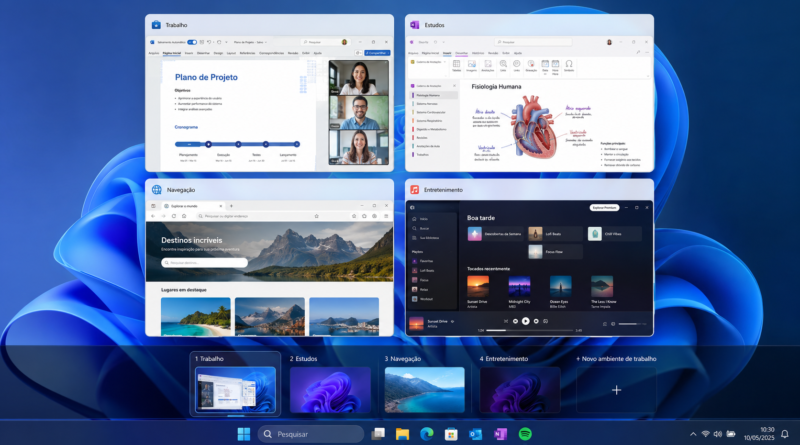Image resolution: width=800 pixels, height=445 pixels.
Task: Expand the hidden icons chevron in system tray
Action: [693, 434]
